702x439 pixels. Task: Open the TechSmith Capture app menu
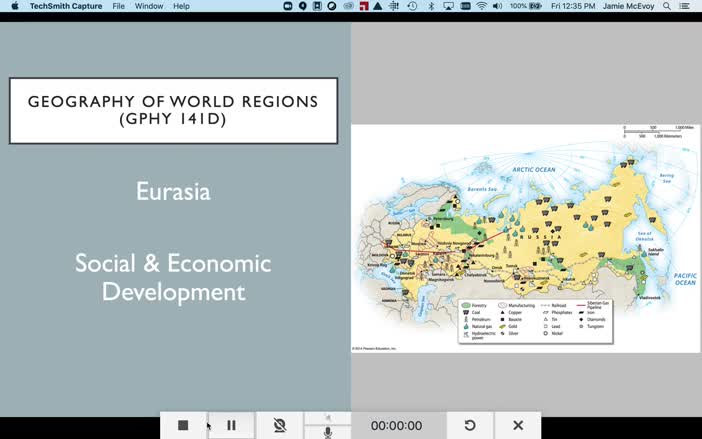pos(66,6)
